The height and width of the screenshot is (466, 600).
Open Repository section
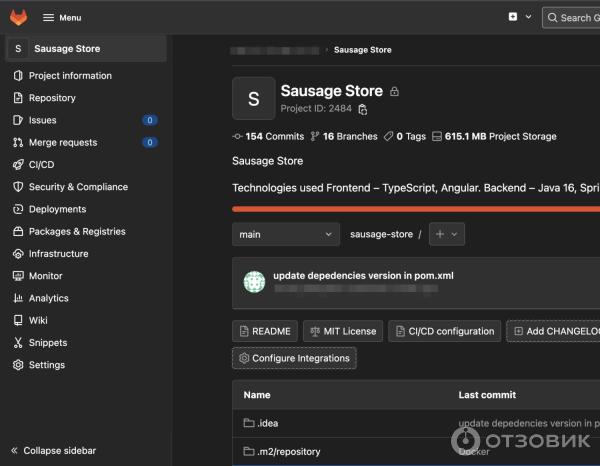pos(52,98)
